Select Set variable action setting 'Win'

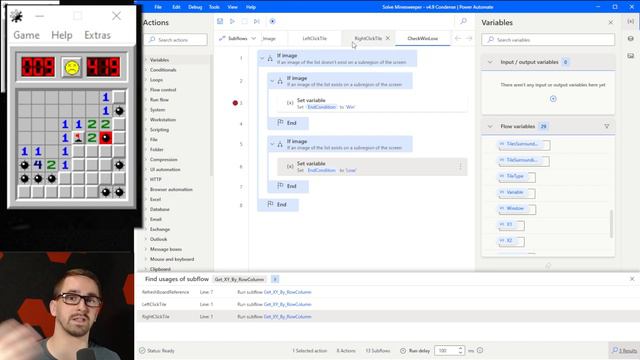click(x=371, y=103)
